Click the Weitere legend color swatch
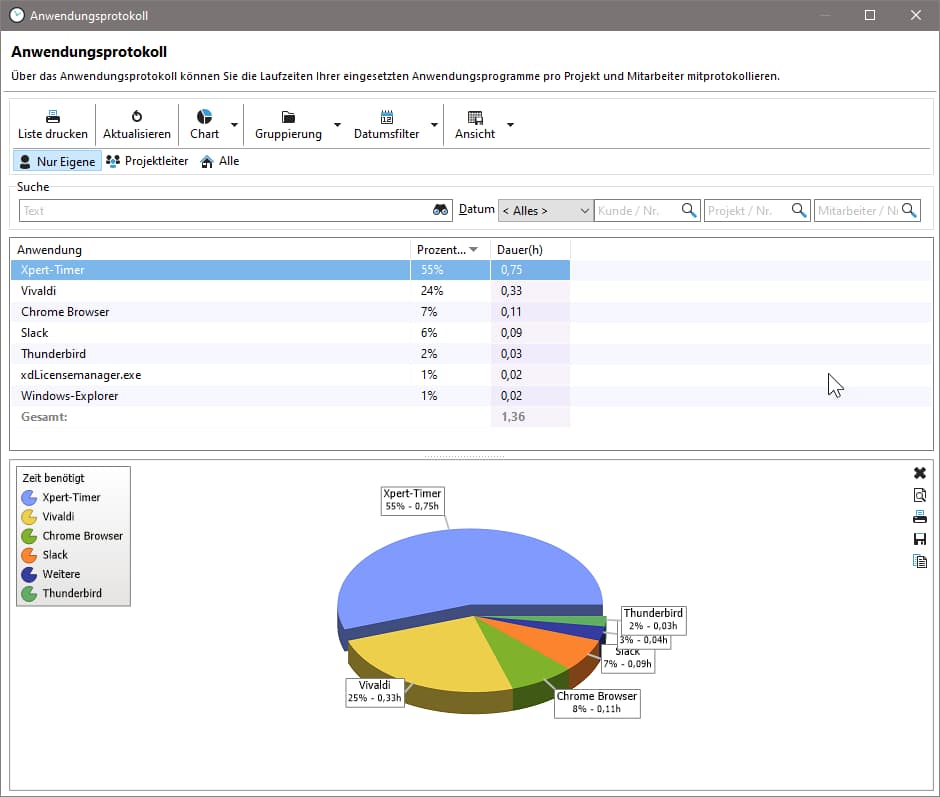The height and width of the screenshot is (797, 940). [x=29, y=575]
